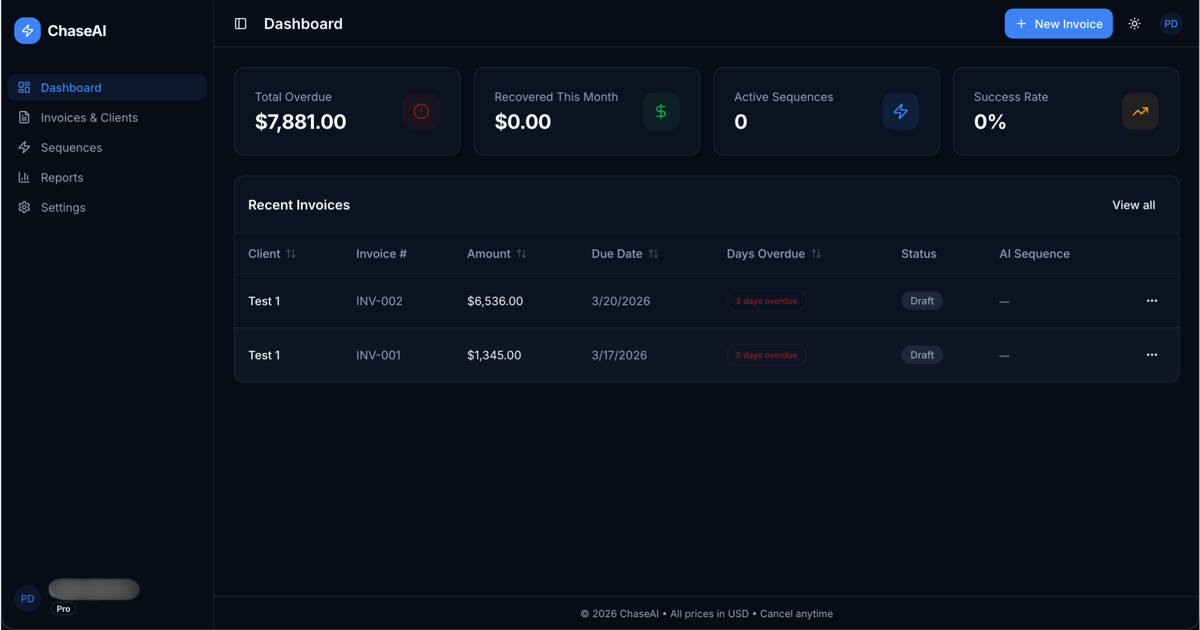
Task: Click the green dollar sign icon
Action: [x=661, y=111]
